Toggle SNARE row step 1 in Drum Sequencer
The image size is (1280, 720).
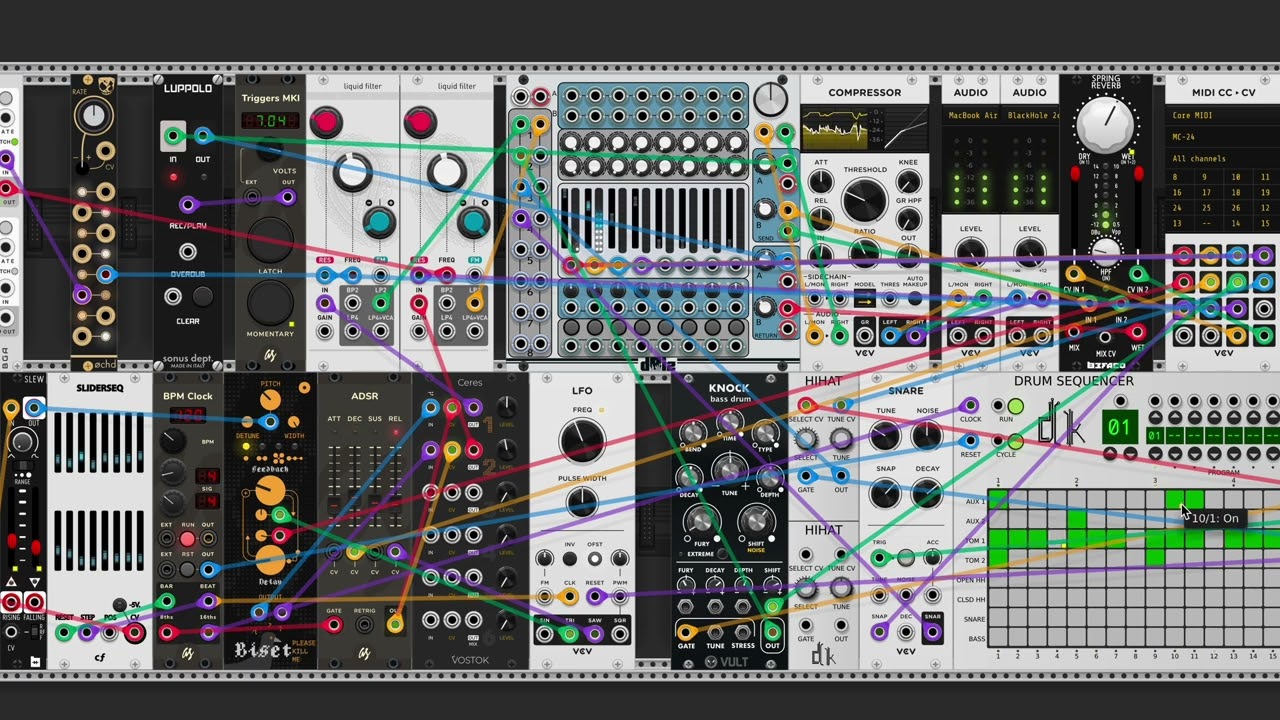998,618
